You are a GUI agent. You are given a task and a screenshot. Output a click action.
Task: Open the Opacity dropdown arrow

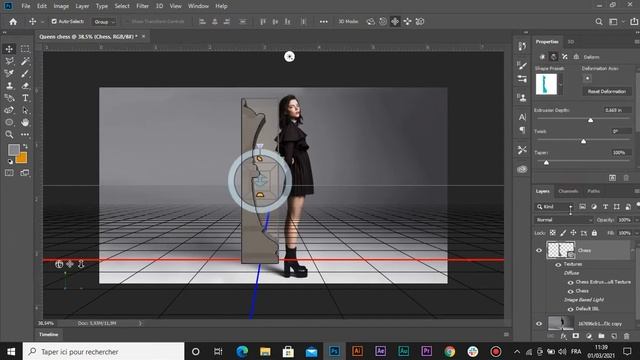click(636, 220)
